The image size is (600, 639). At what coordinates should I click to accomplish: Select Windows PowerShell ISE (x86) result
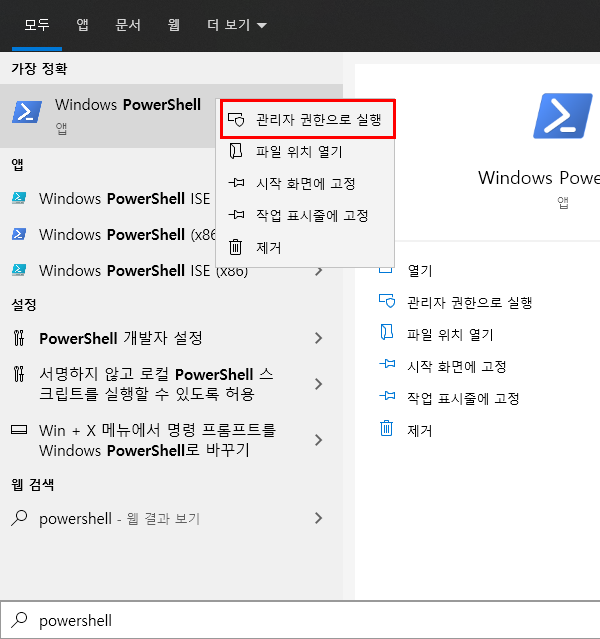tap(171, 271)
